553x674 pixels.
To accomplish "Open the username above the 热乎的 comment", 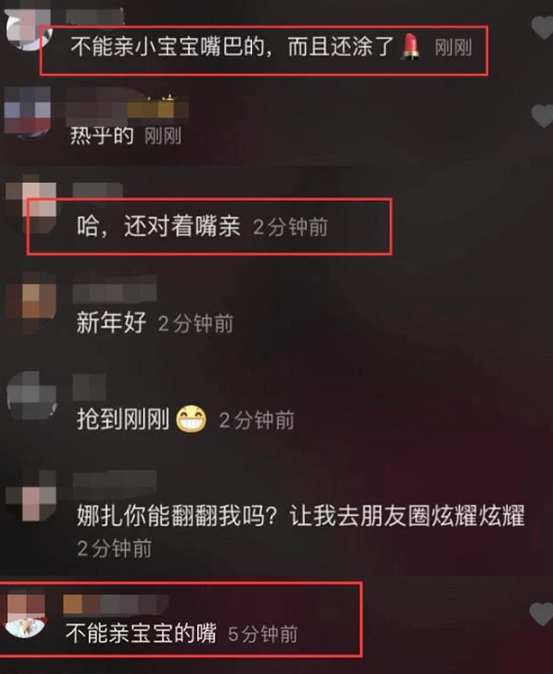I will tap(128, 104).
